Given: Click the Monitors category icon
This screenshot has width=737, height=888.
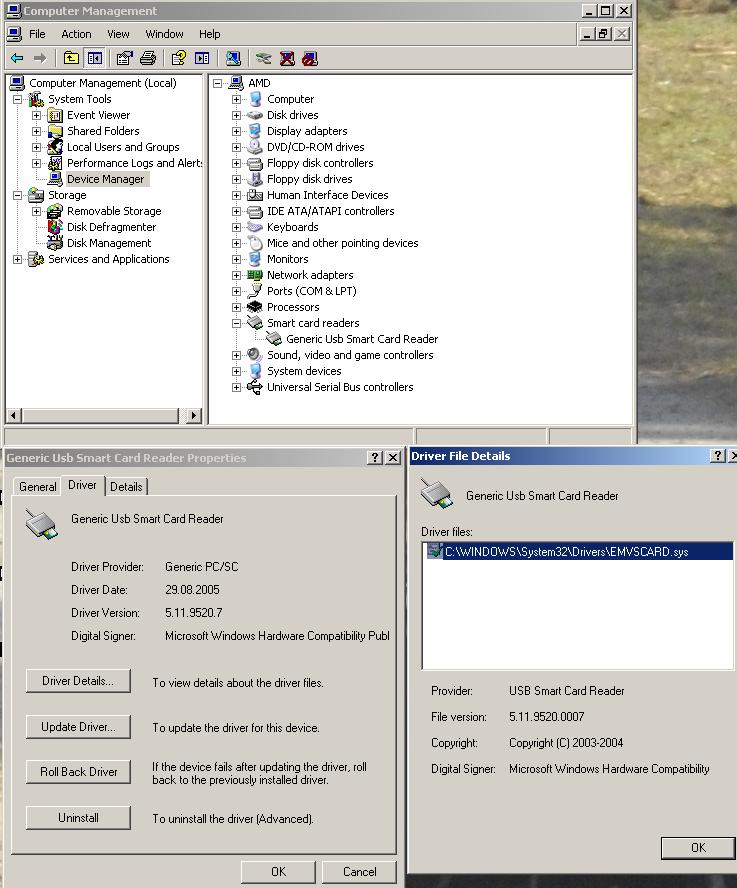Looking at the screenshot, I should click(x=255, y=259).
